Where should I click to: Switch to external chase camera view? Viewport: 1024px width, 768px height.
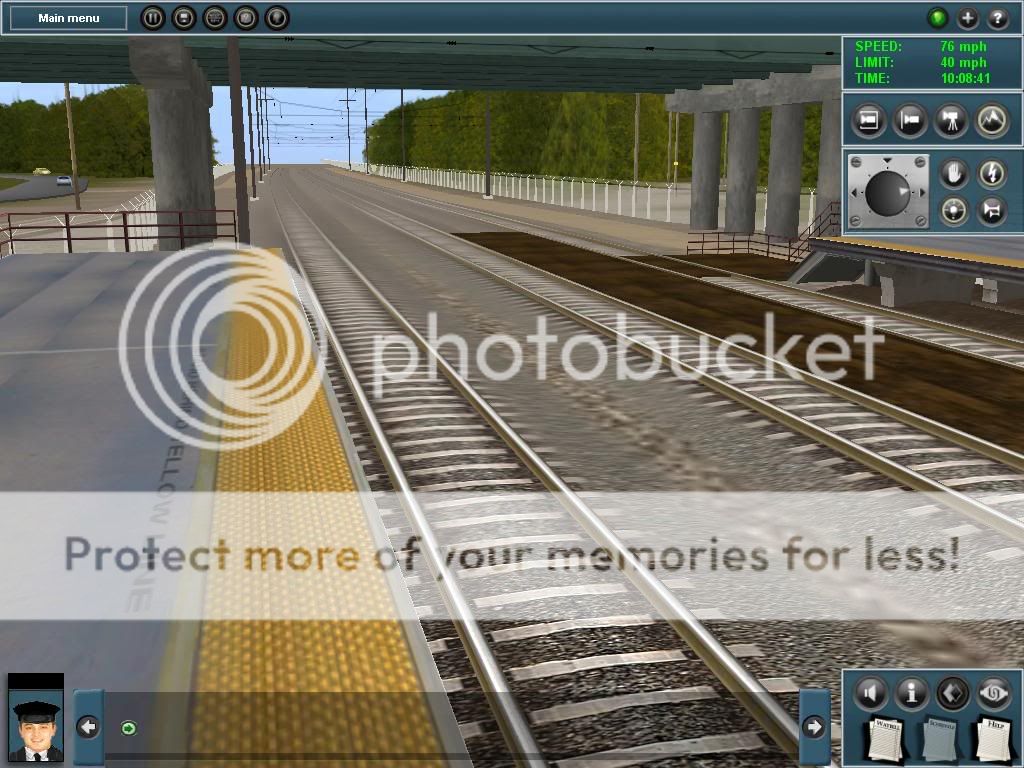(x=910, y=121)
